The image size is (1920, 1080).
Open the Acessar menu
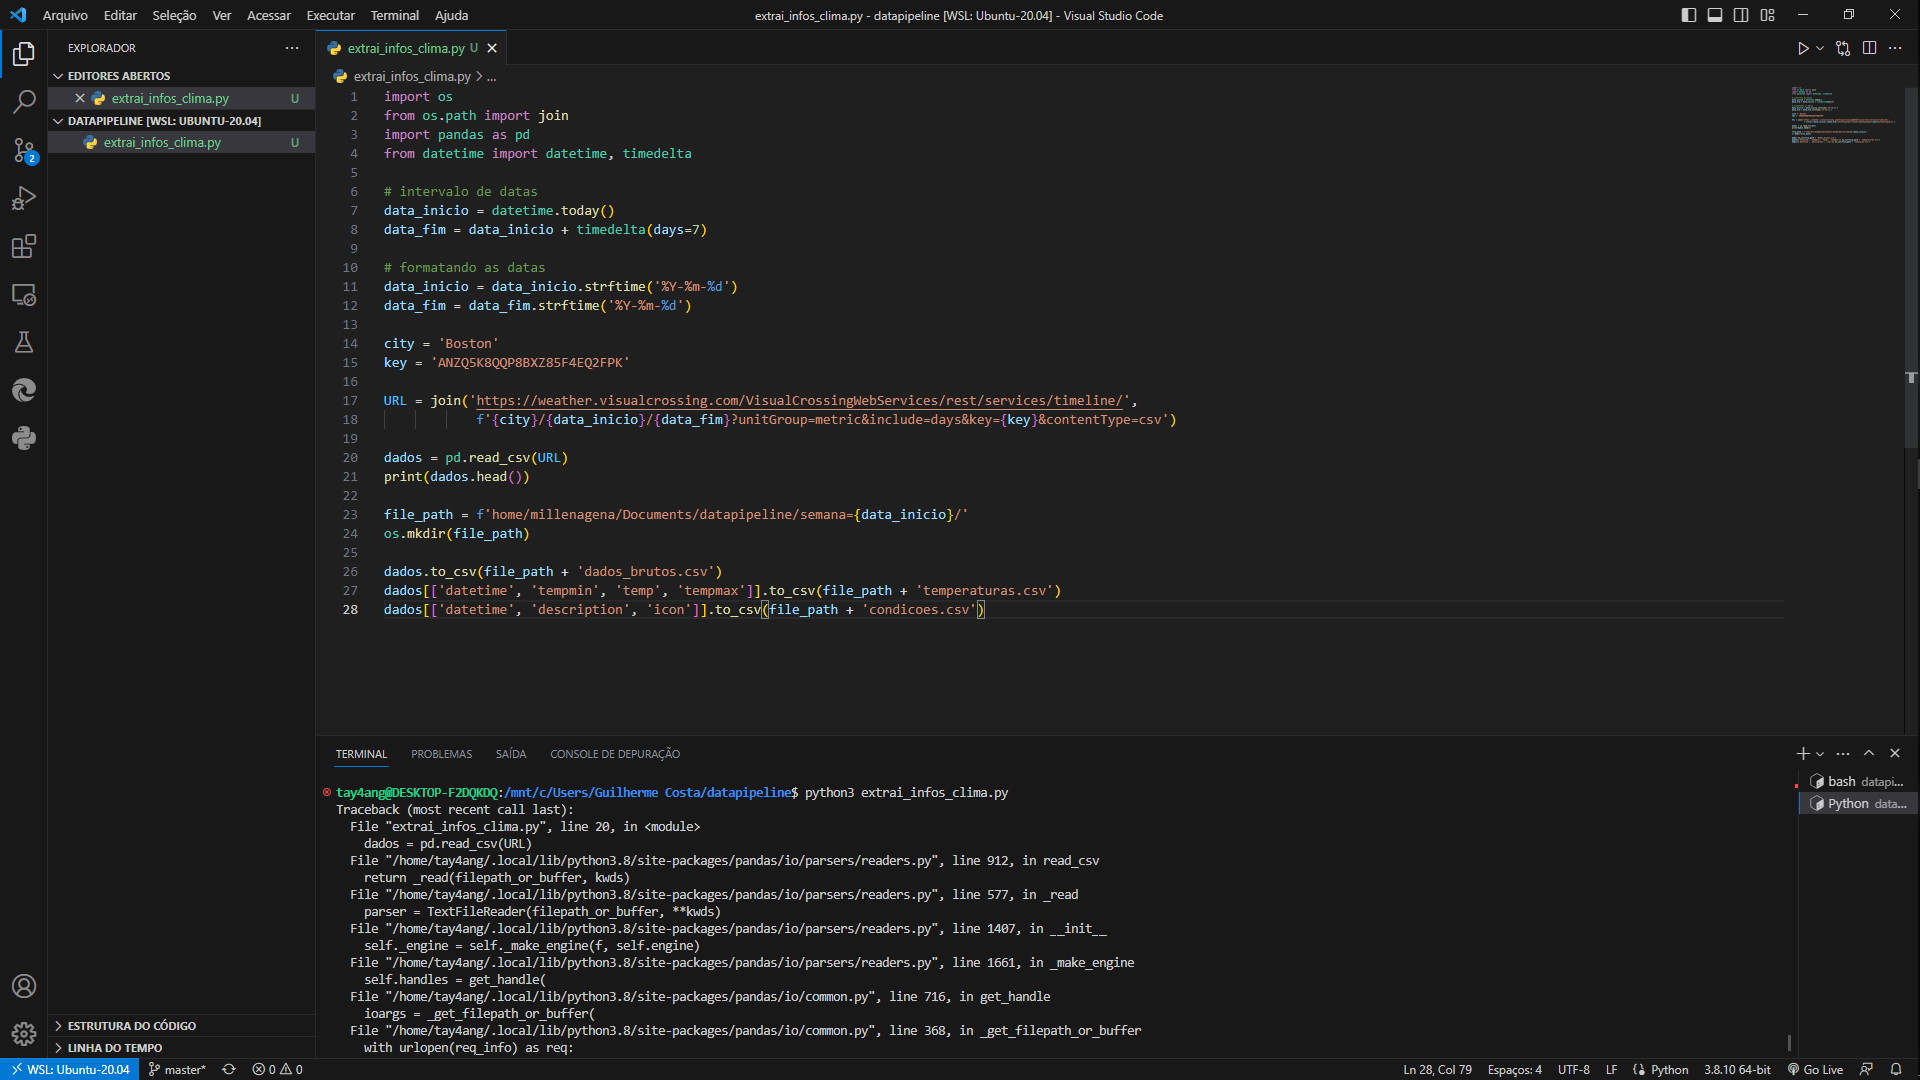click(x=269, y=15)
